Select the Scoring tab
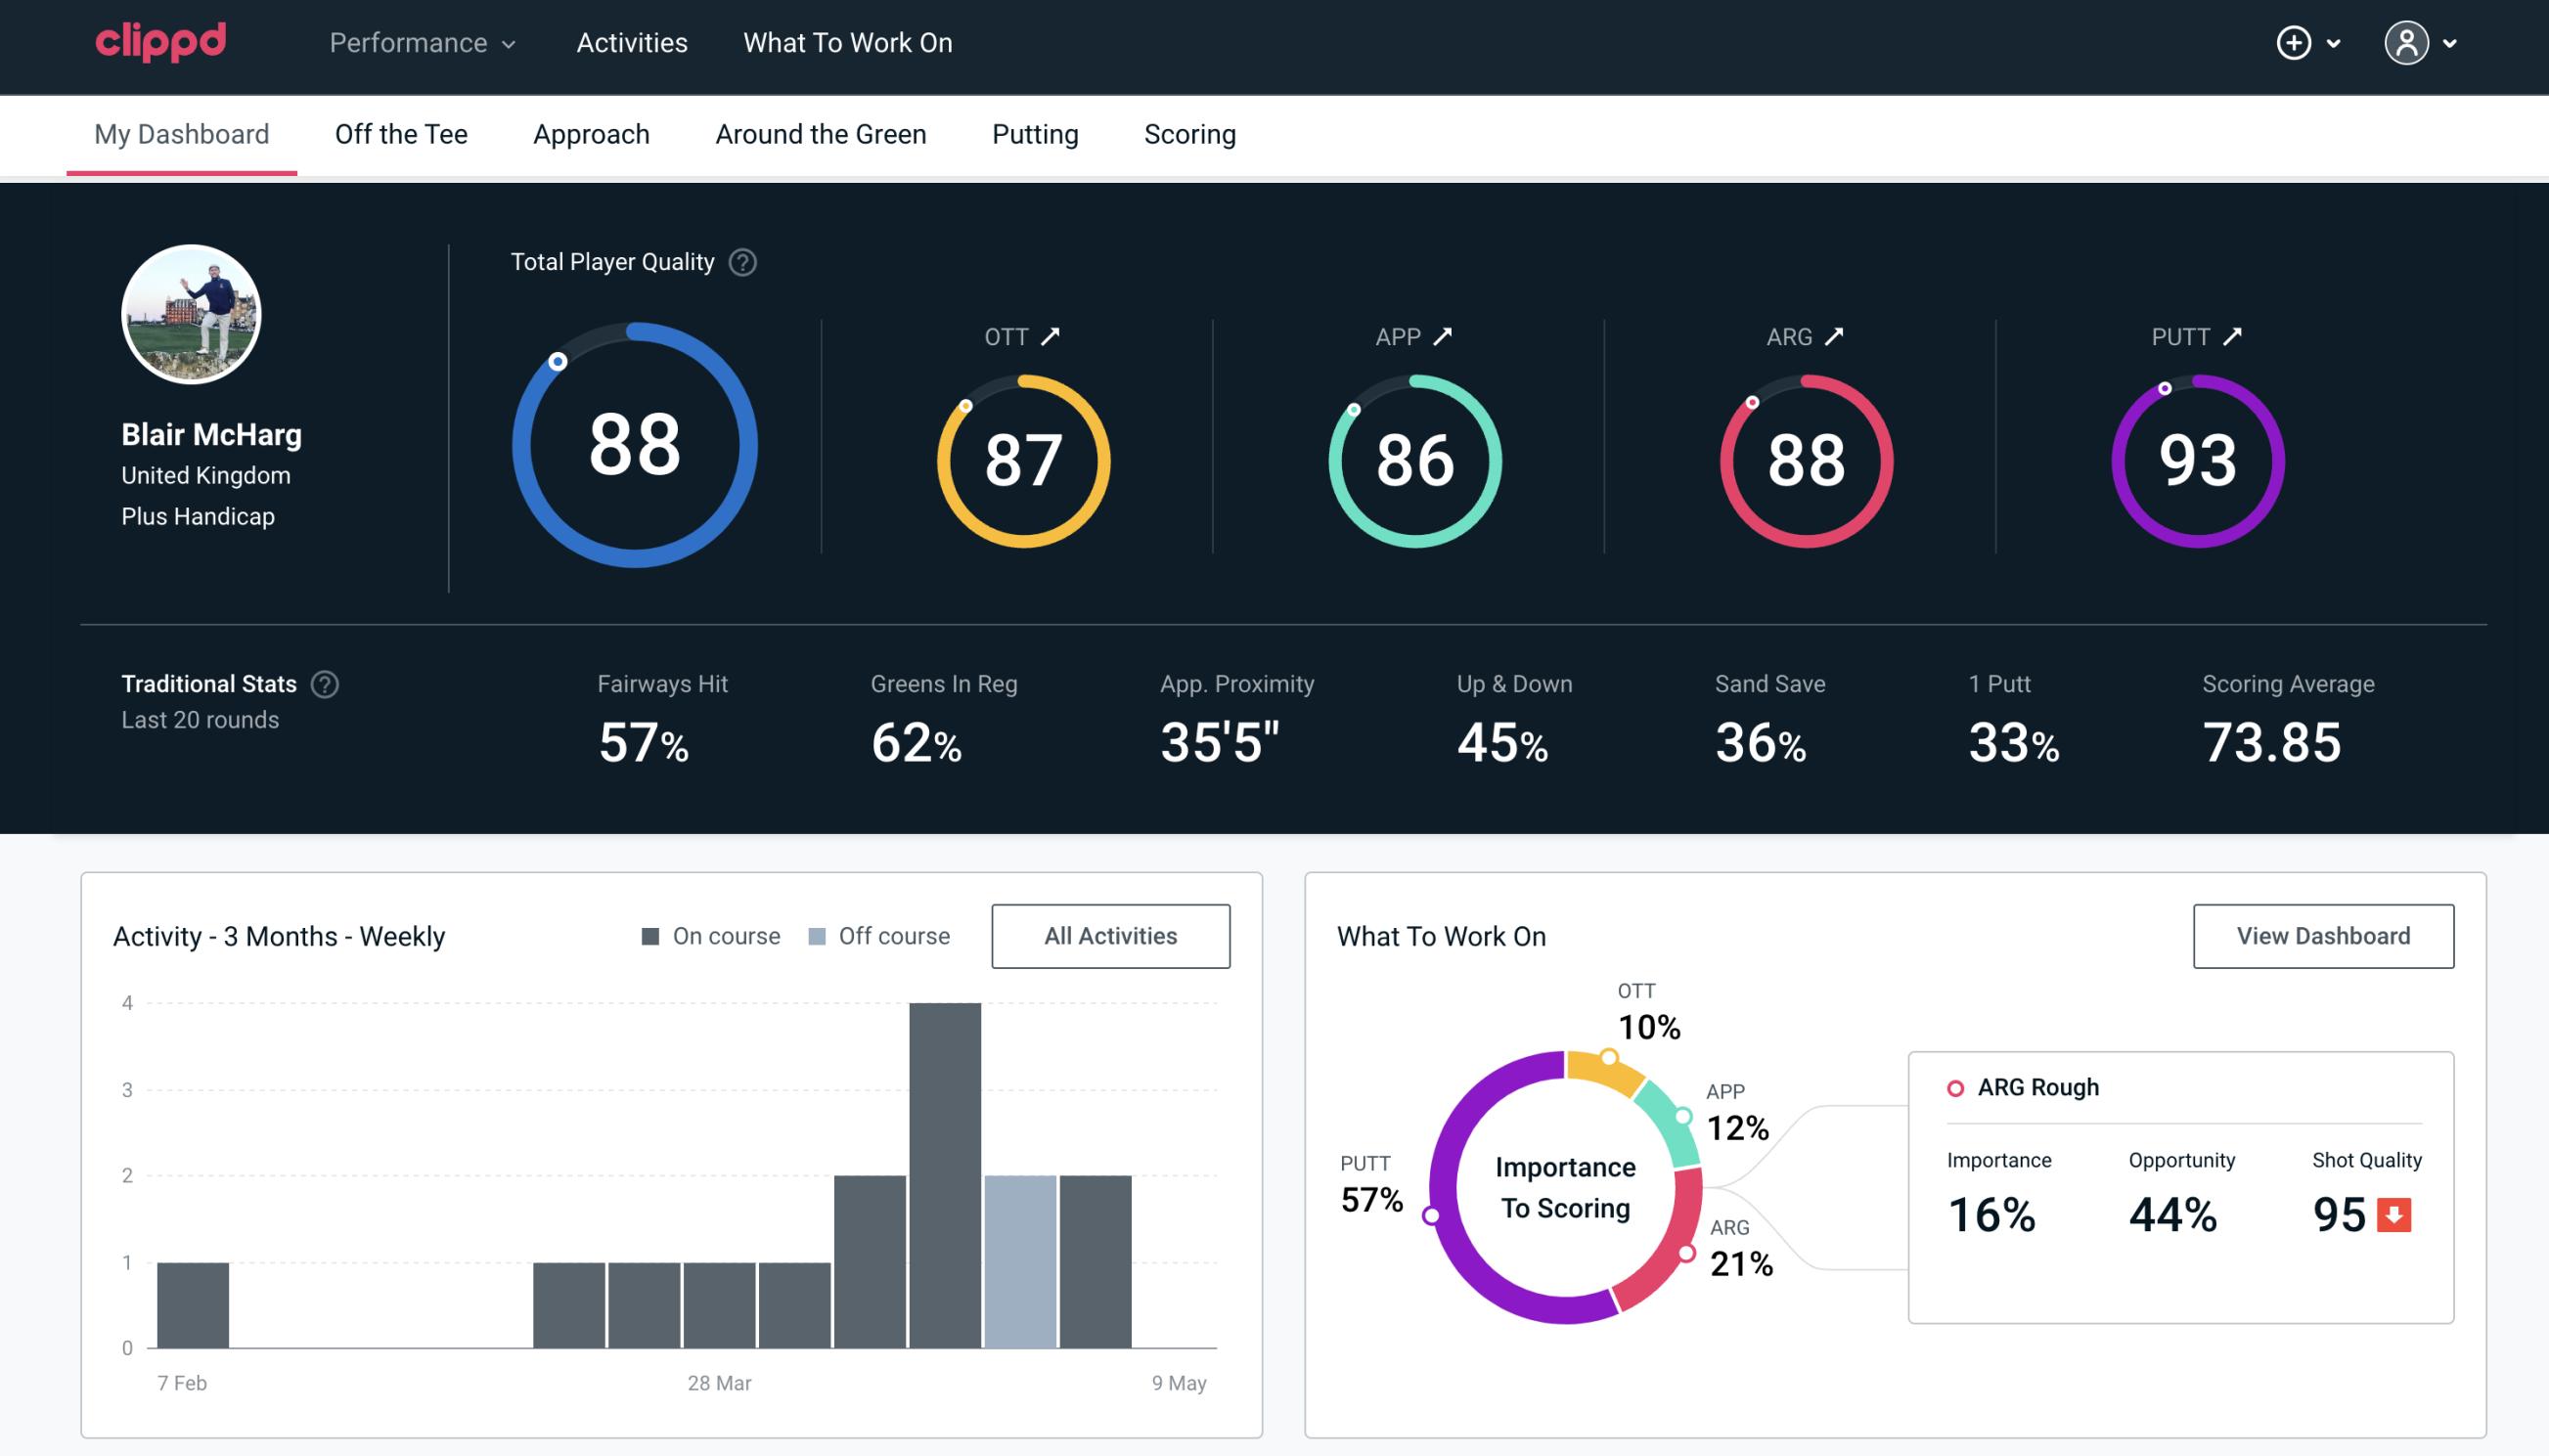This screenshot has width=2549, height=1456. [x=1190, y=133]
